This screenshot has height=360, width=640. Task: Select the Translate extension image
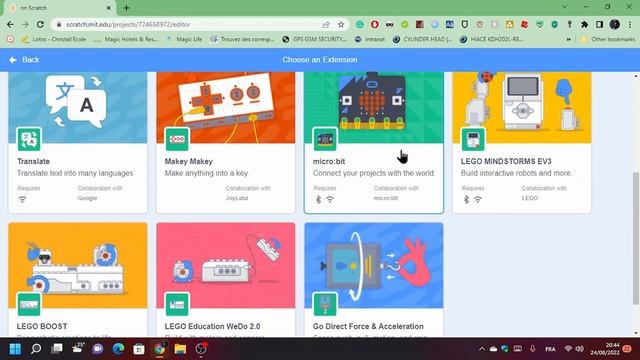coord(78,108)
